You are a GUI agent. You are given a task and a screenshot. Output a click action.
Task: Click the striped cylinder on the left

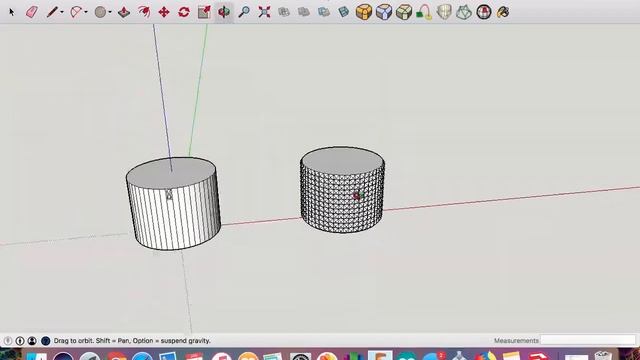tap(173, 203)
